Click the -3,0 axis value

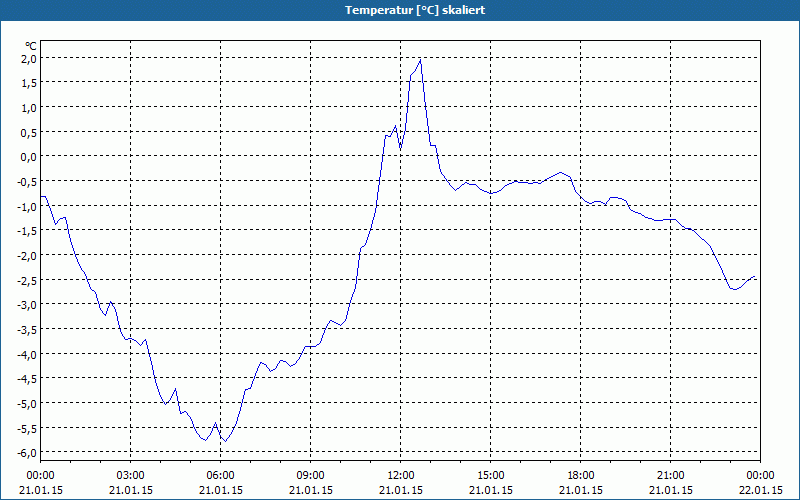click(28, 305)
